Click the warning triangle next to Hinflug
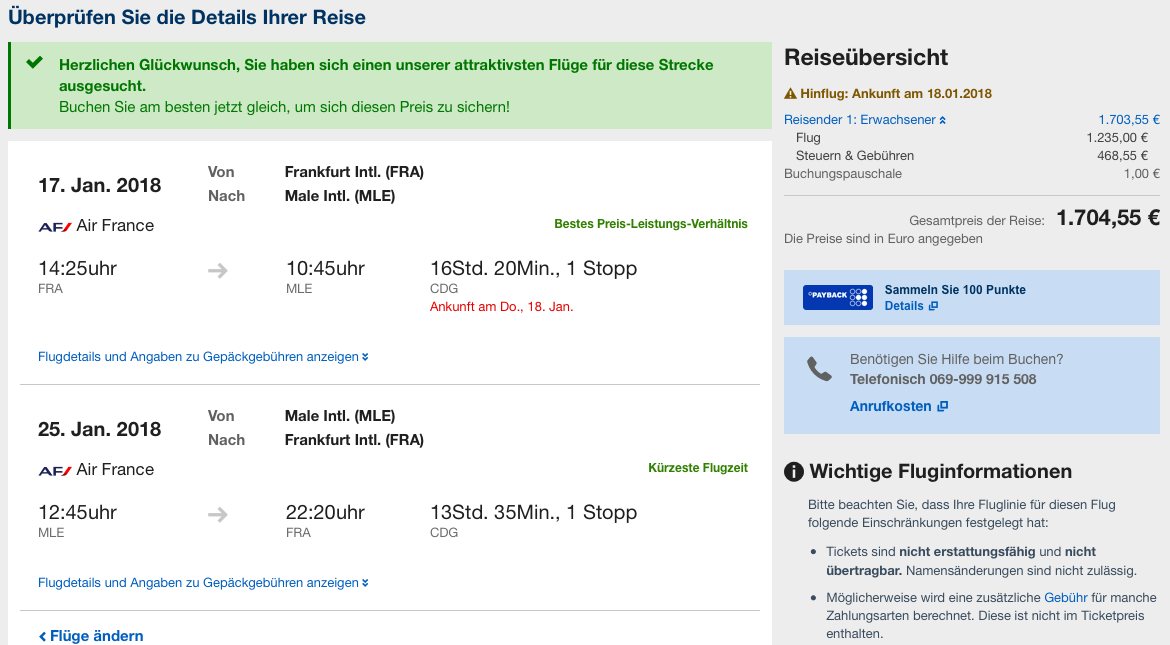The height and width of the screenshot is (645, 1170). click(x=791, y=94)
